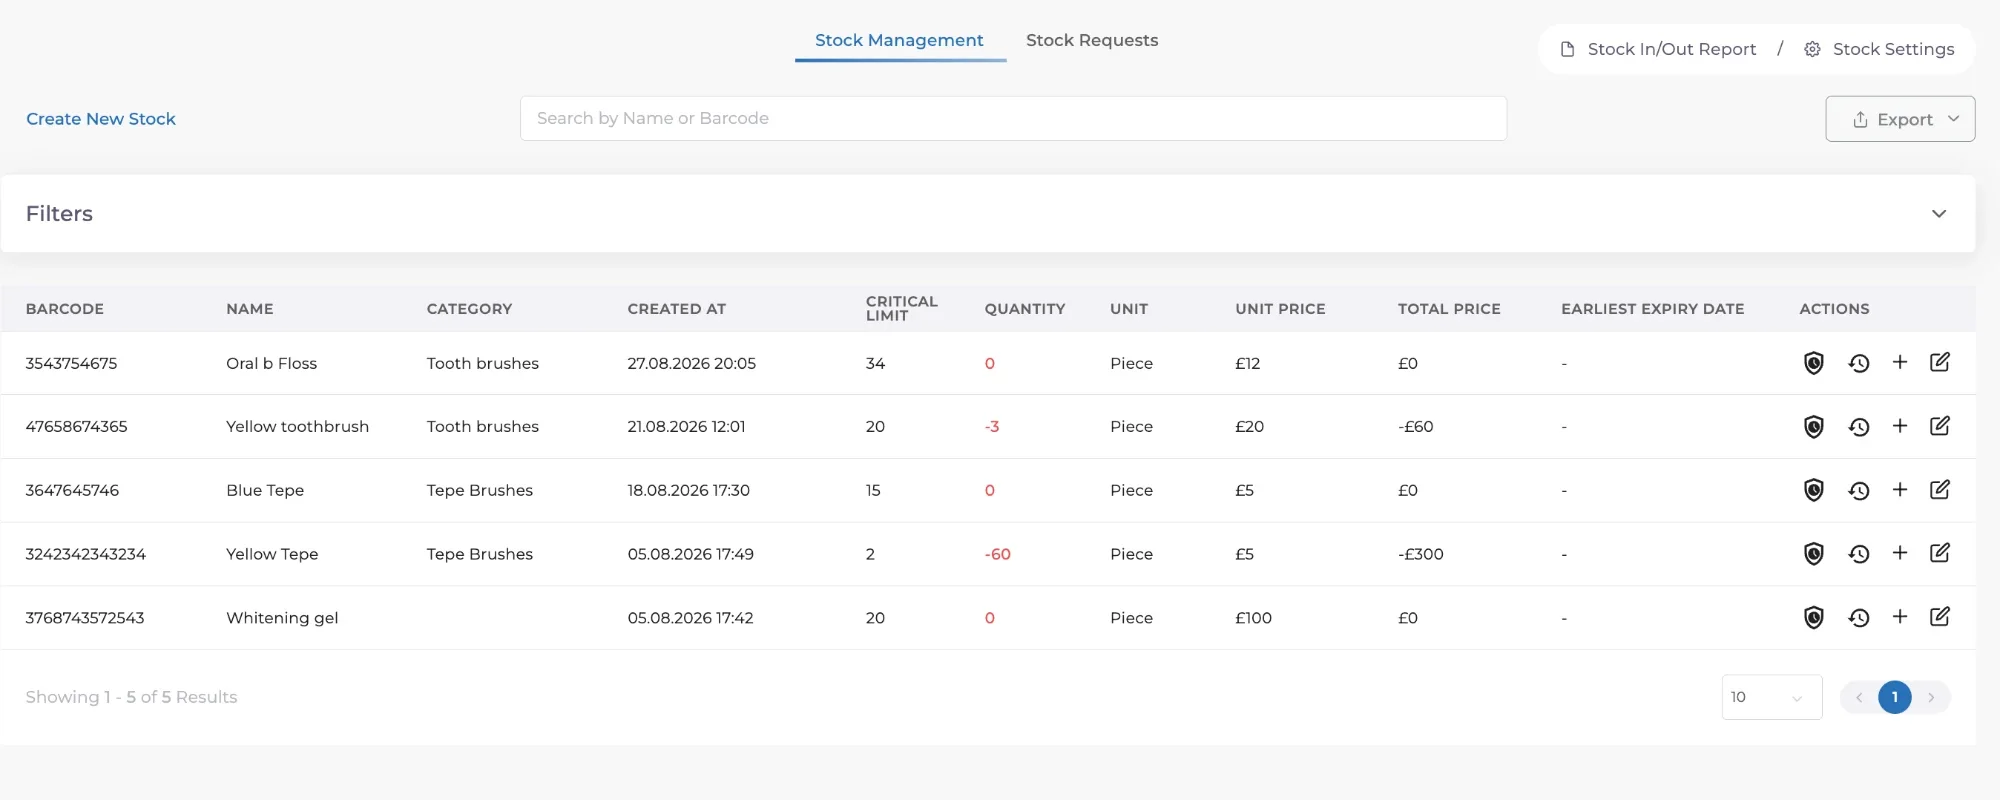Screen dimensions: 2000x800
Task: Focus the Search by Name or Barcode field
Action: [1013, 118]
